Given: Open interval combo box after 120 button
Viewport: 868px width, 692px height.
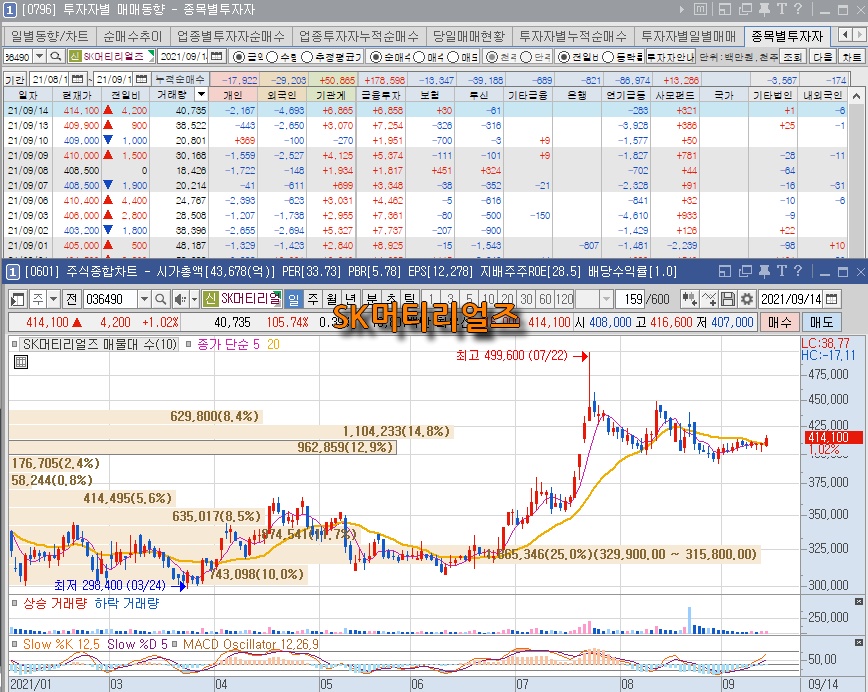Looking at the screenshot, I should 606,299.
